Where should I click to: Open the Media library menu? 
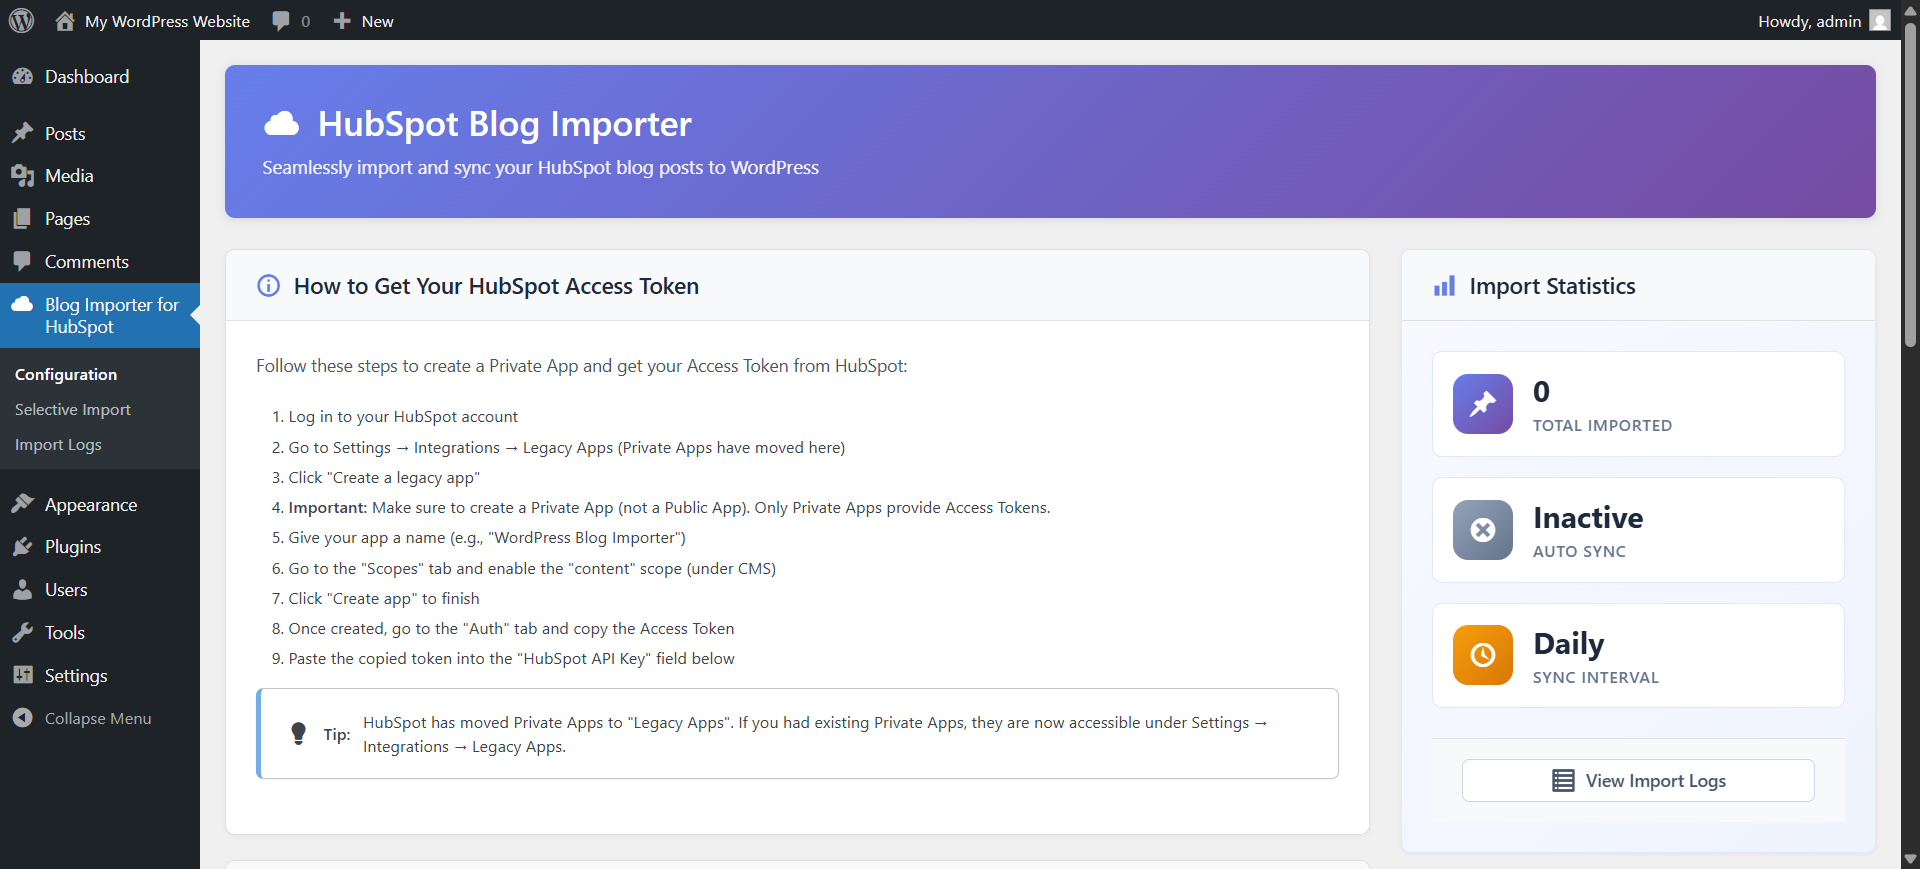(68, 176)
